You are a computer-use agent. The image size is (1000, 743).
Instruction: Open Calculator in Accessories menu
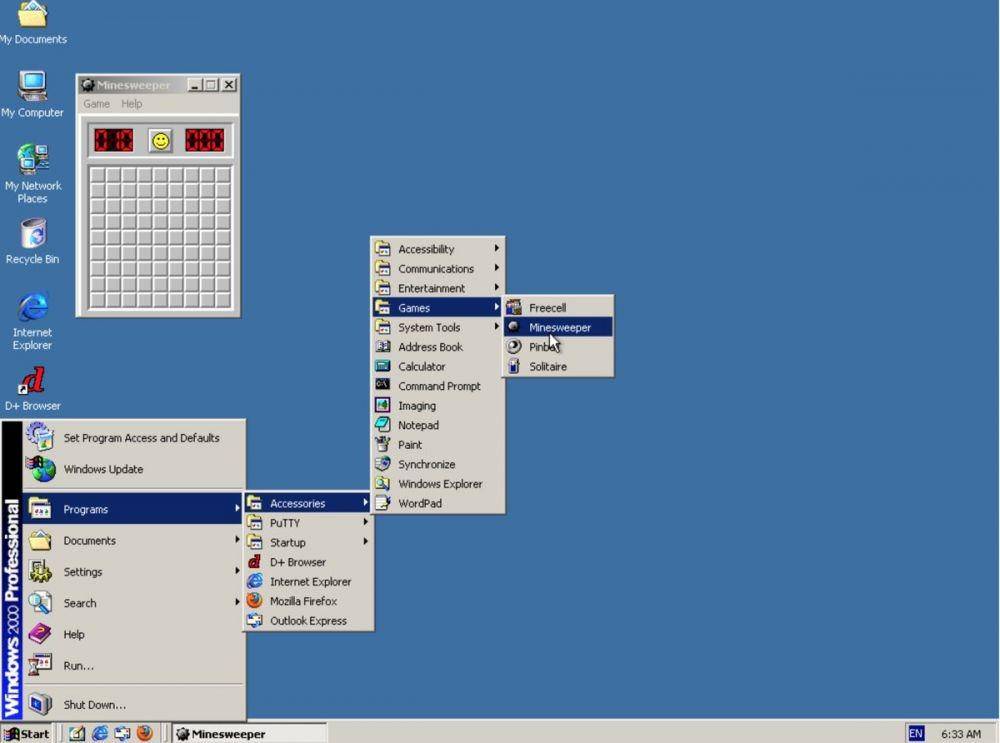tap(438, 367)
